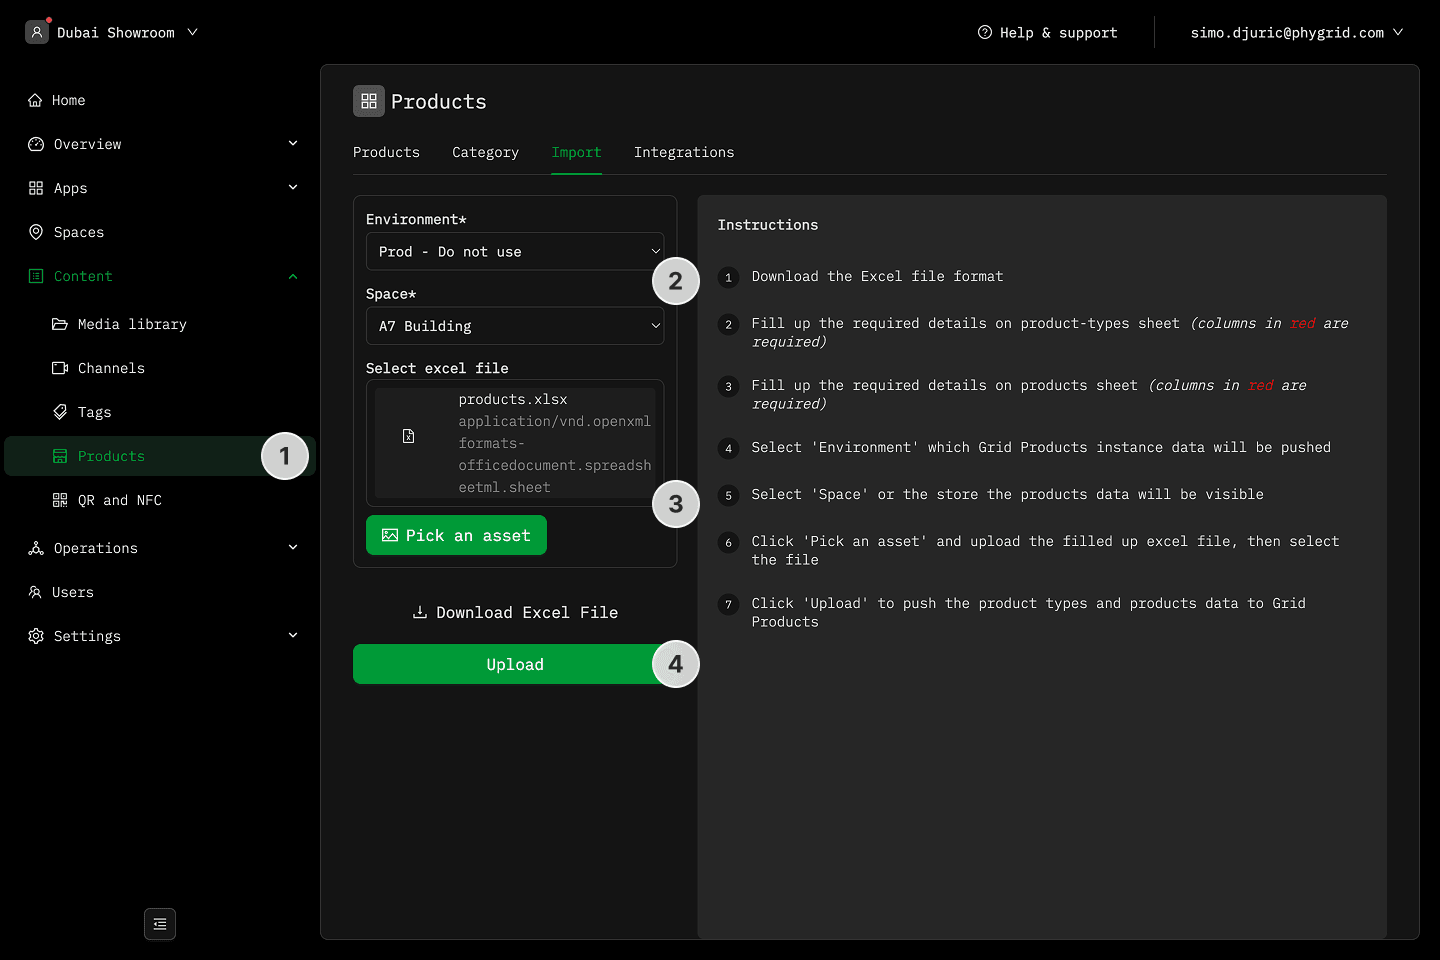Click the Help & support question icon
Viewport: 1440px width, 960px height.
click(x=985, y=32)
